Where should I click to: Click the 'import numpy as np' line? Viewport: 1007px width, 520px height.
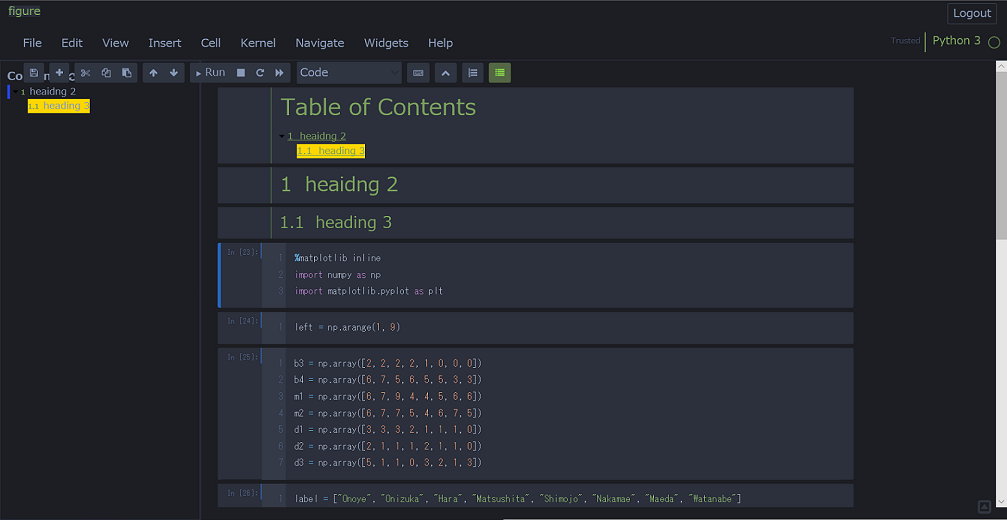pos(338,275)
